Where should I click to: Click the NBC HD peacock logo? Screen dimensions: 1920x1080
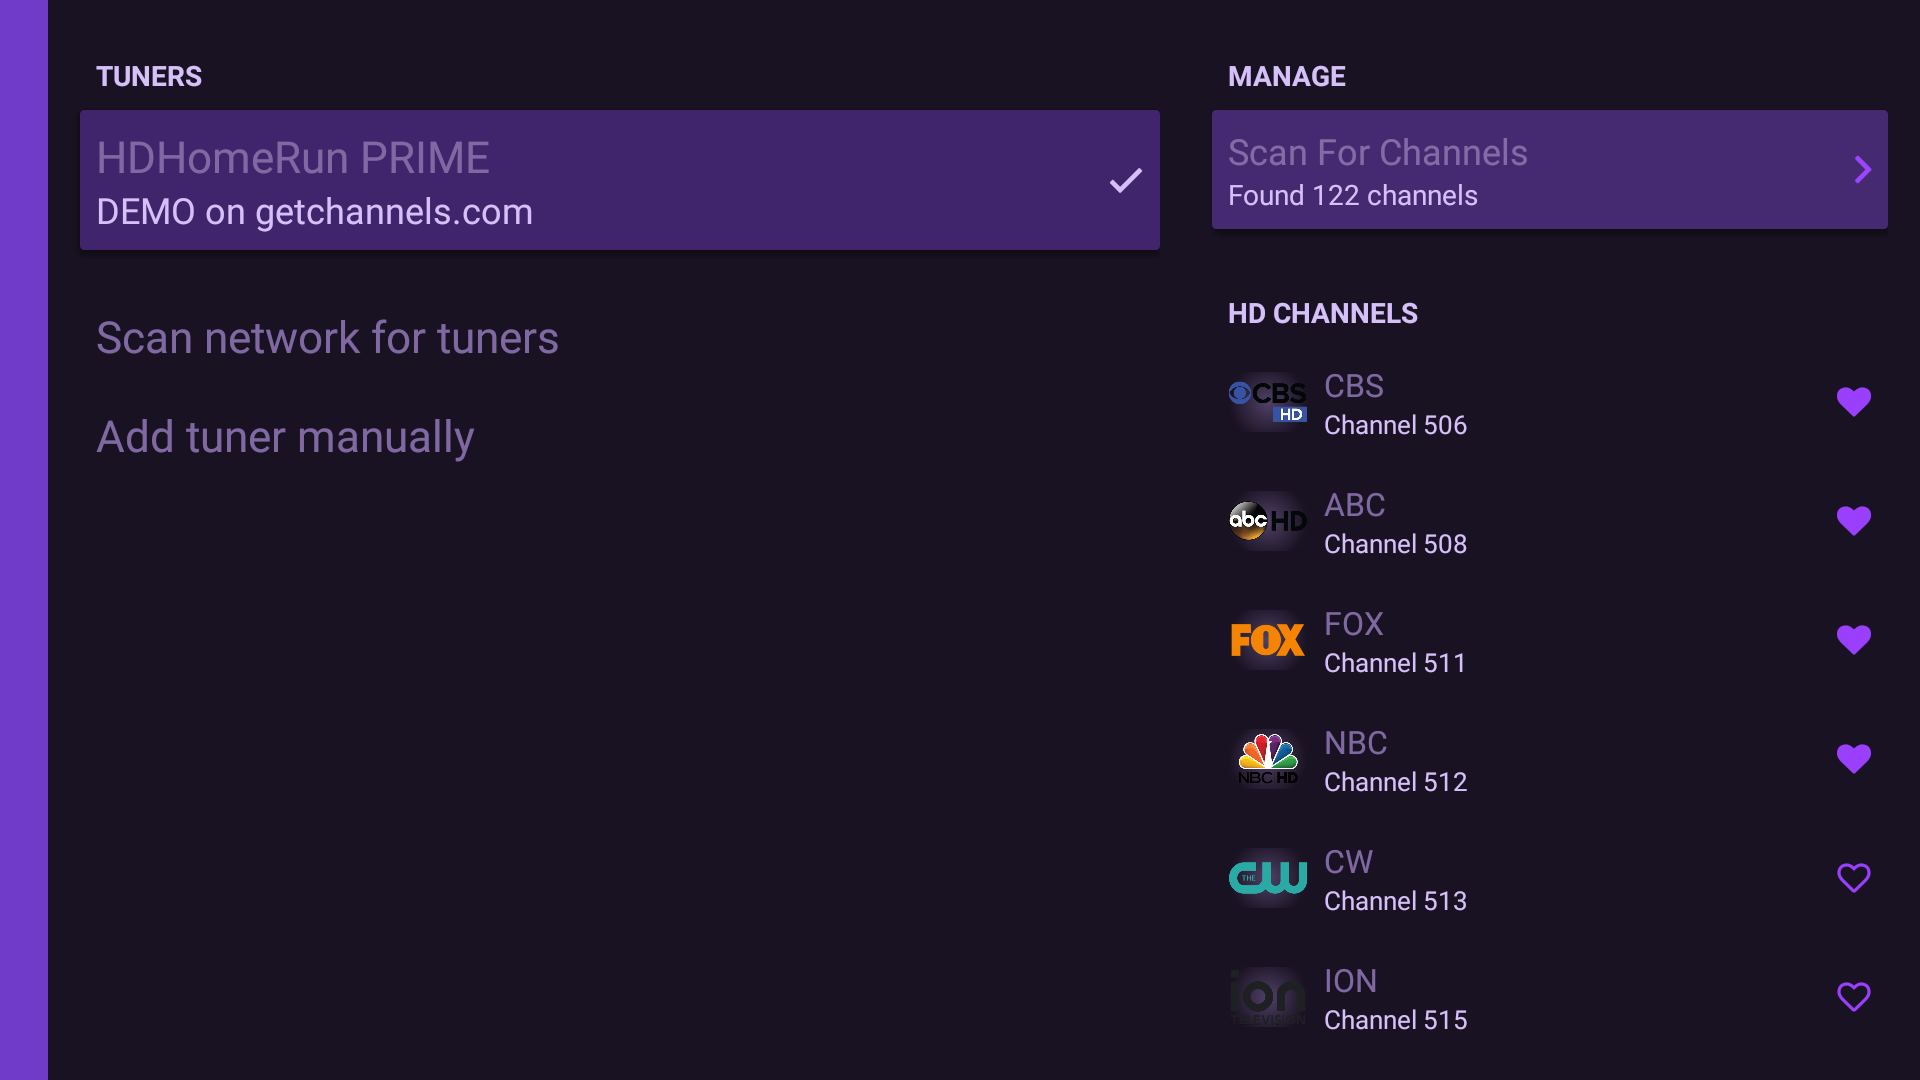coord(1268,759)
